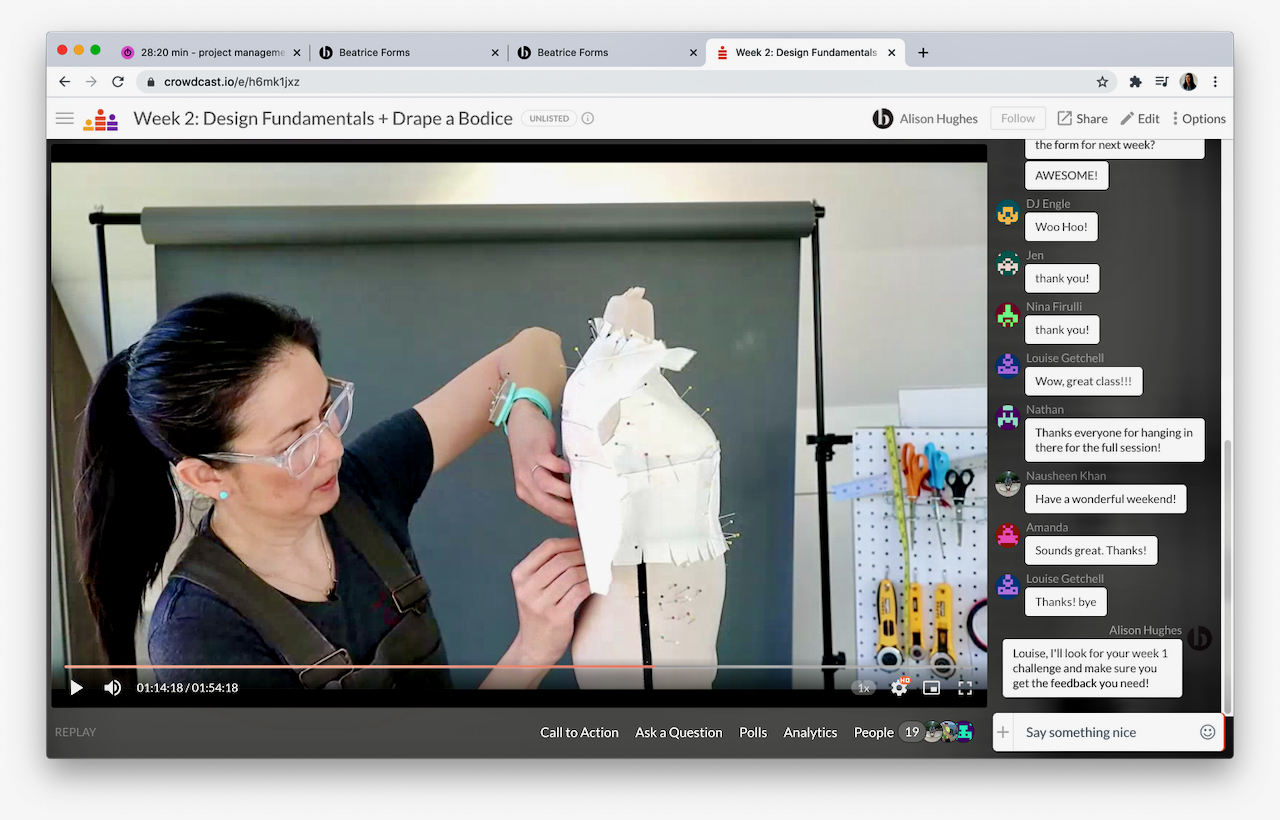Toggle picture-in-picture mode

tap(931, 688)
